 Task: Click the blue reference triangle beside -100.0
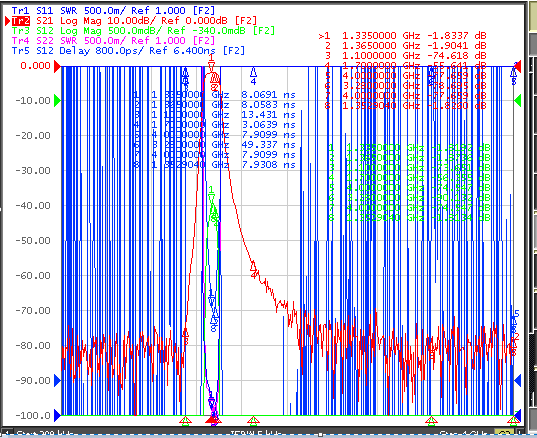57,415
